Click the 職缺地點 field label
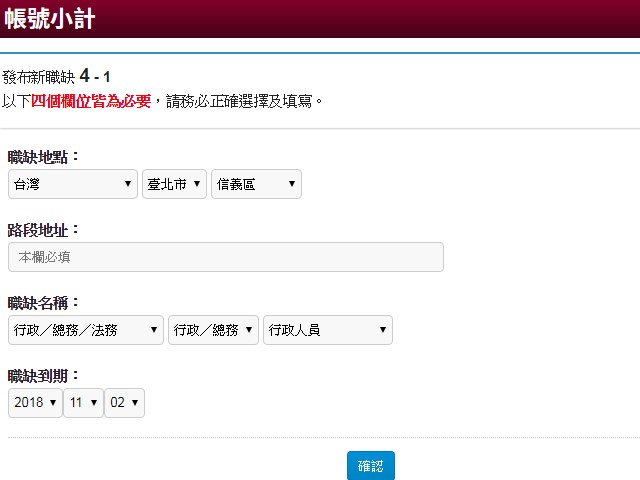This screenshot has height=480, width=640. (43, 157)
